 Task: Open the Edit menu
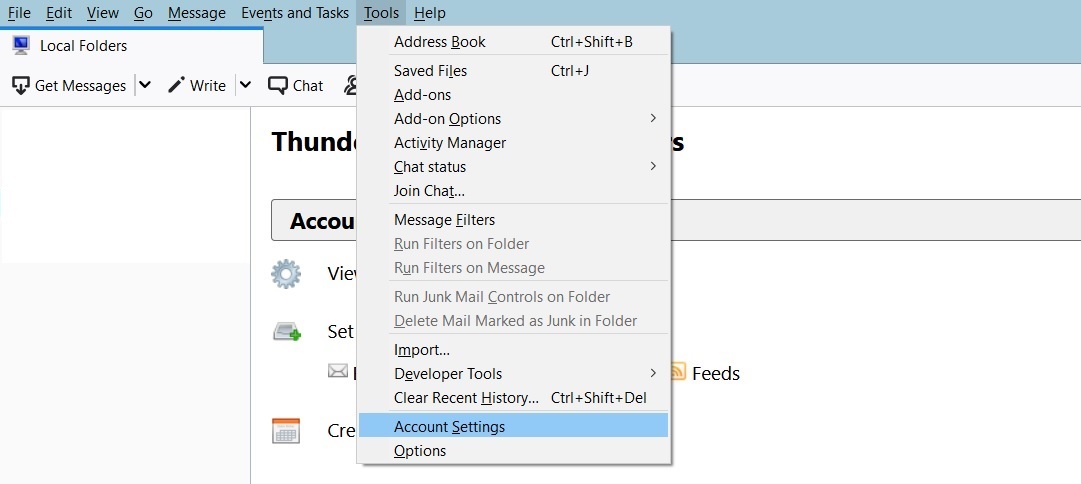click(x=59, y=12)
